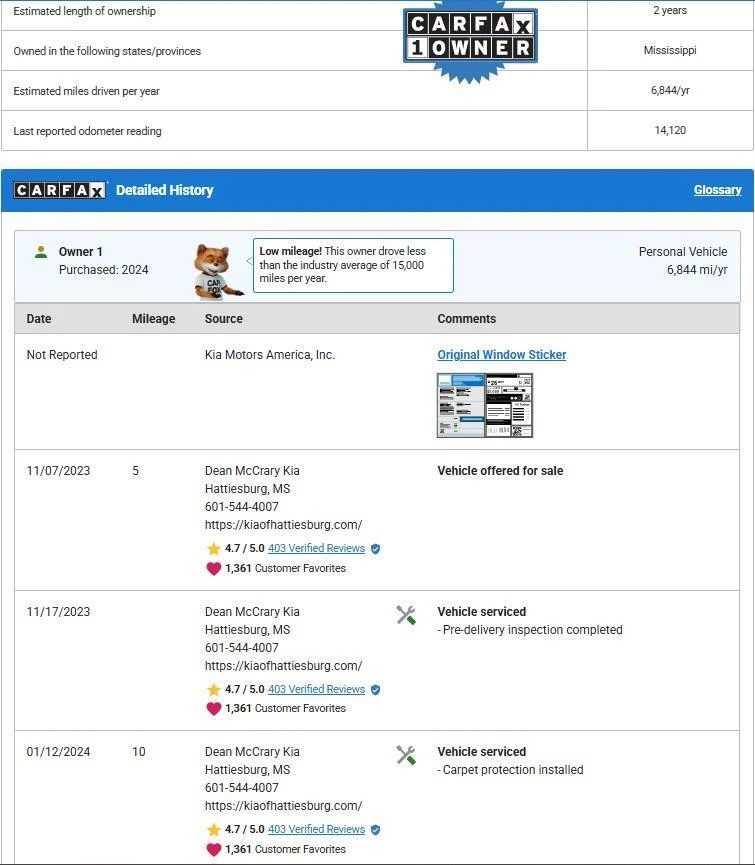Click the CARFAX 1 Owner badge

coord(469,37)
